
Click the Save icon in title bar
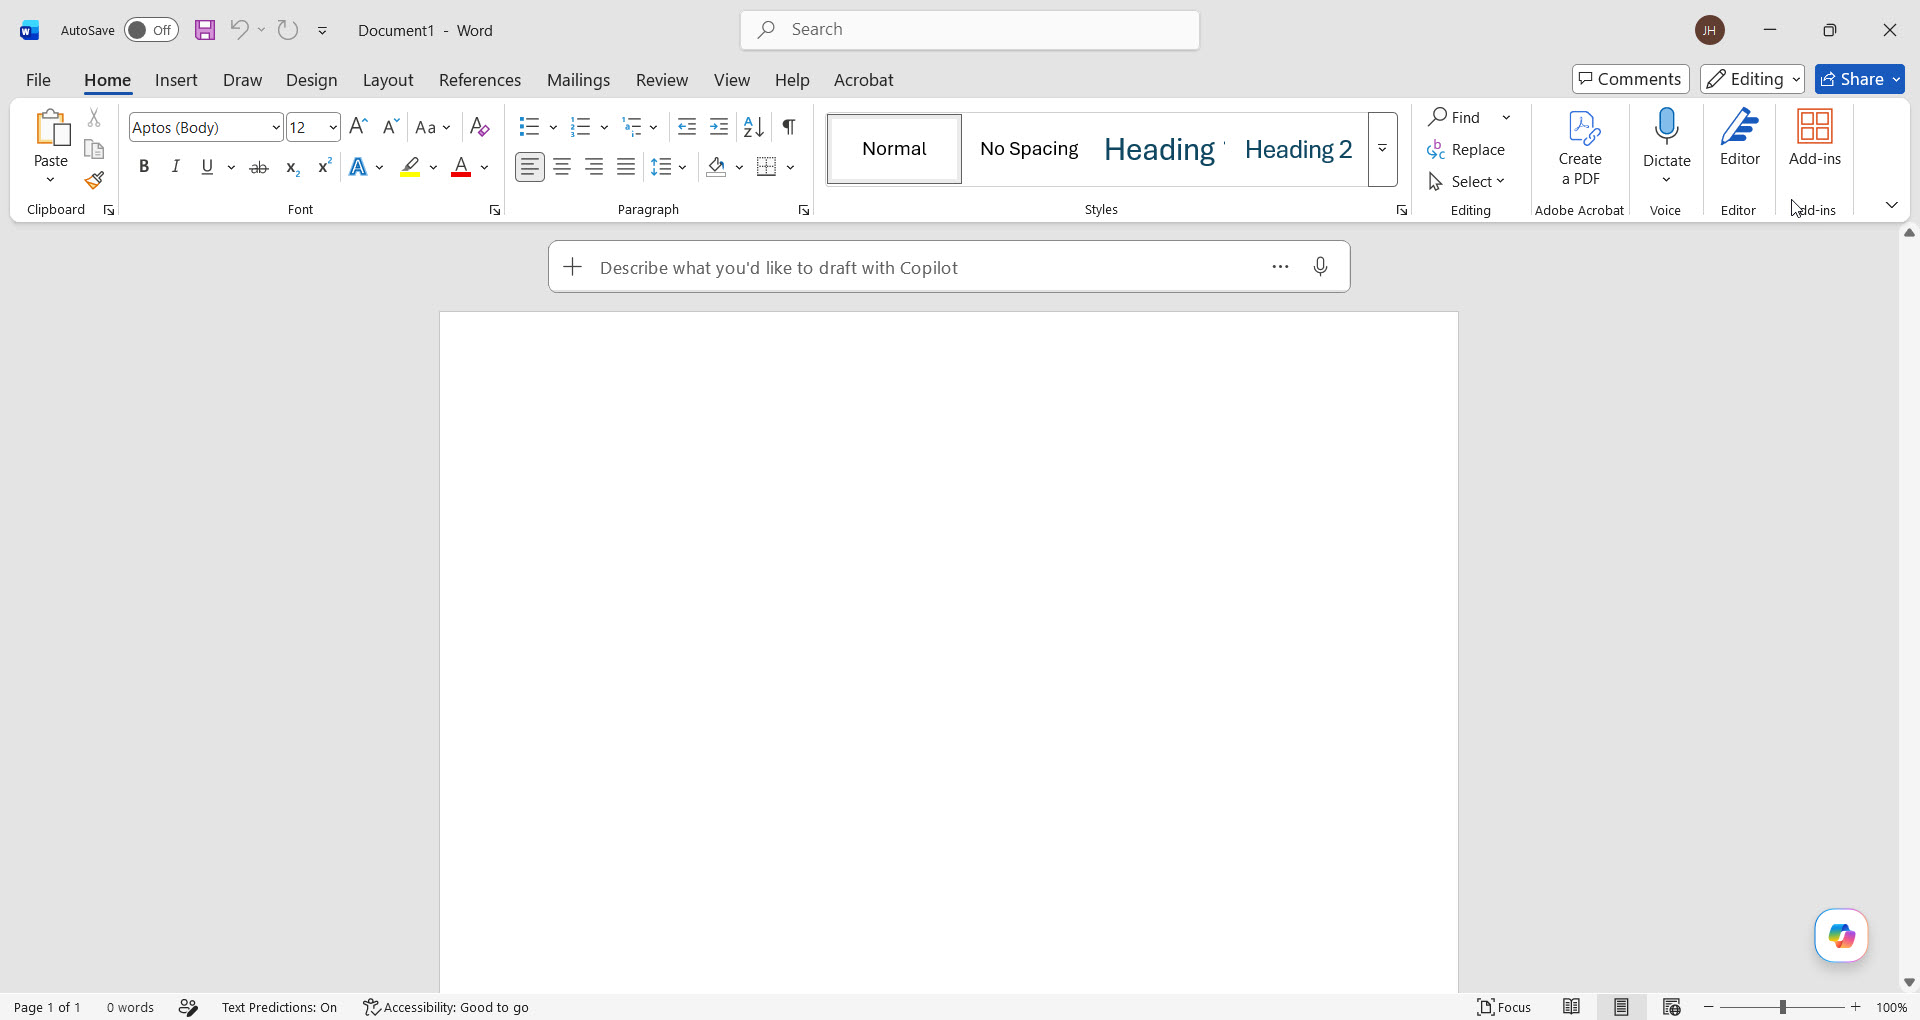click(x=205, y=30)
